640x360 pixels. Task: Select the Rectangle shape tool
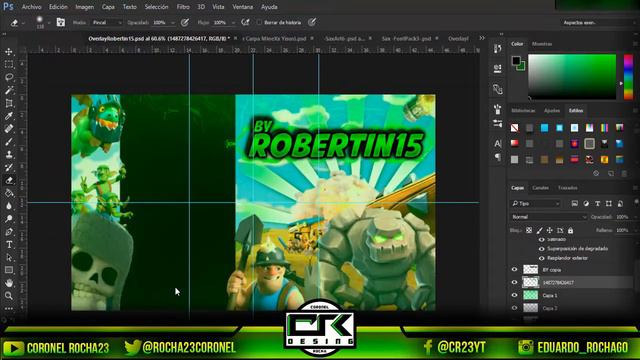(x=9, y=270)
